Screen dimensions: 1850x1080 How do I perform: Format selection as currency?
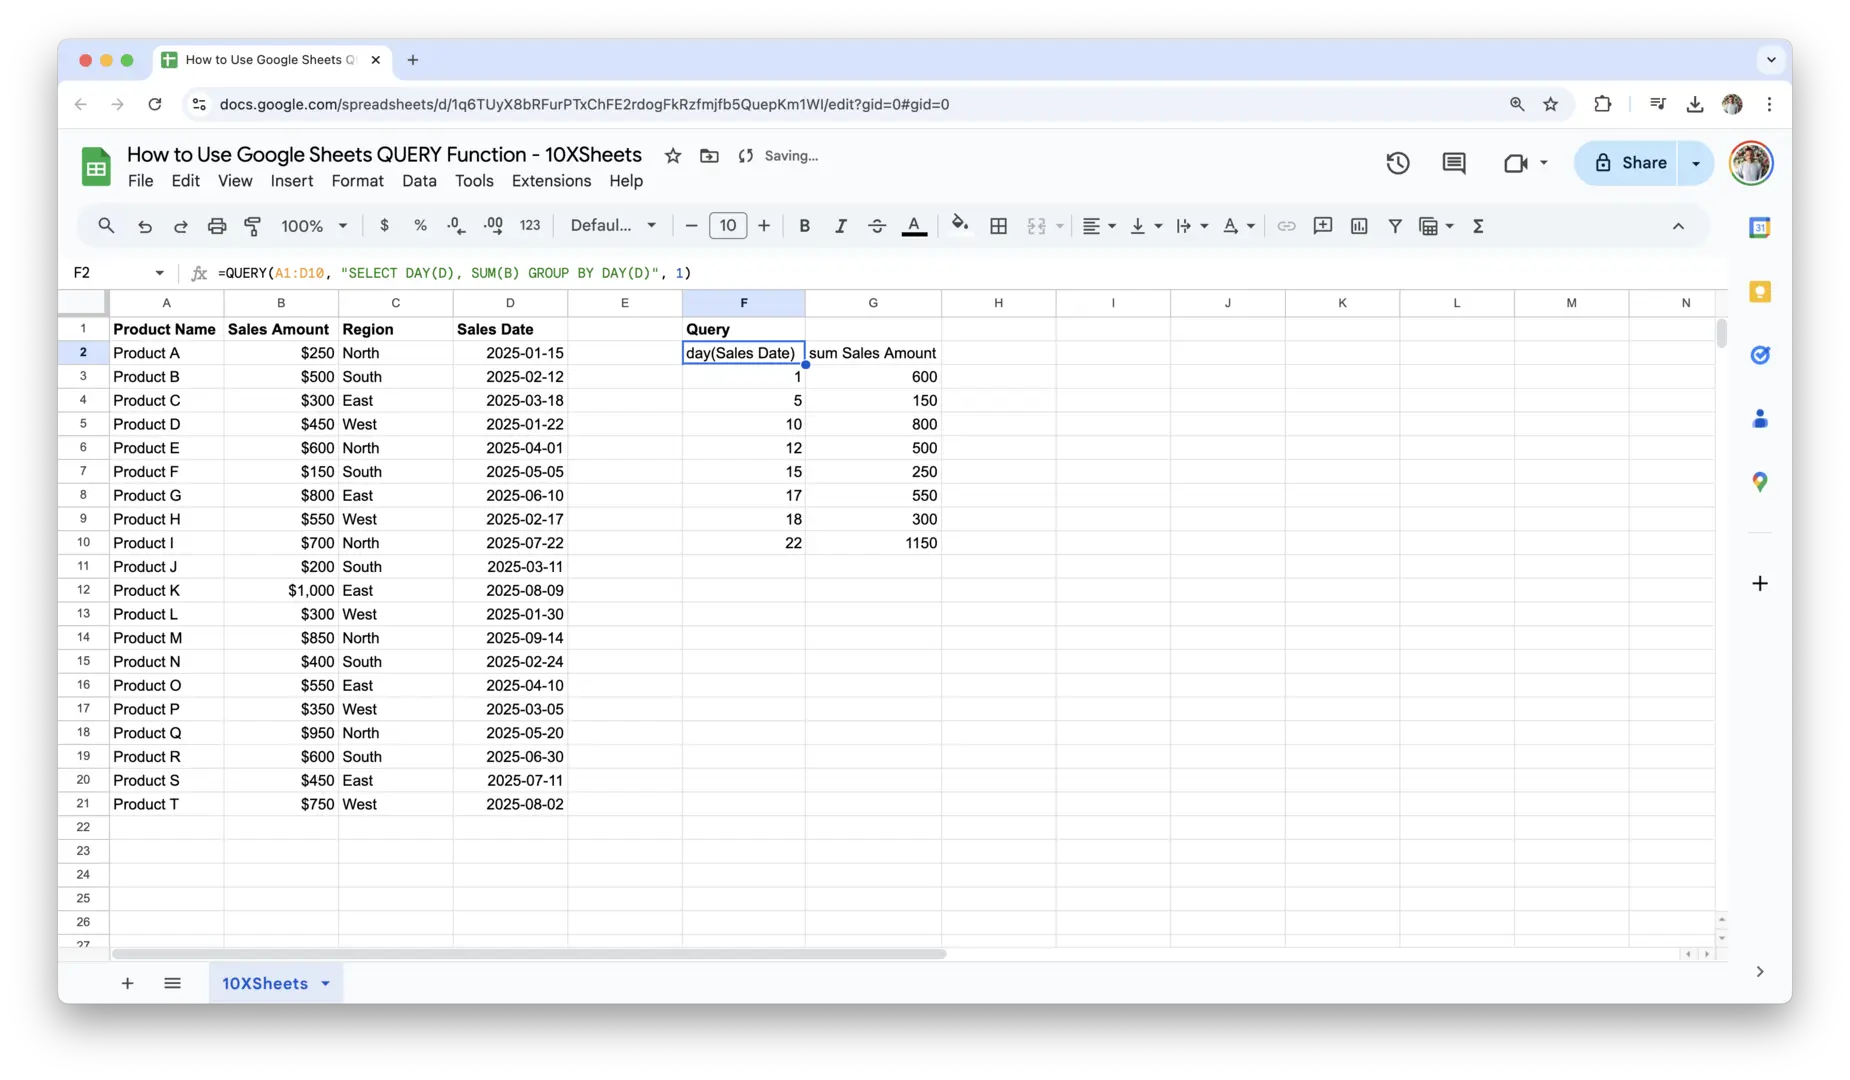384,226
